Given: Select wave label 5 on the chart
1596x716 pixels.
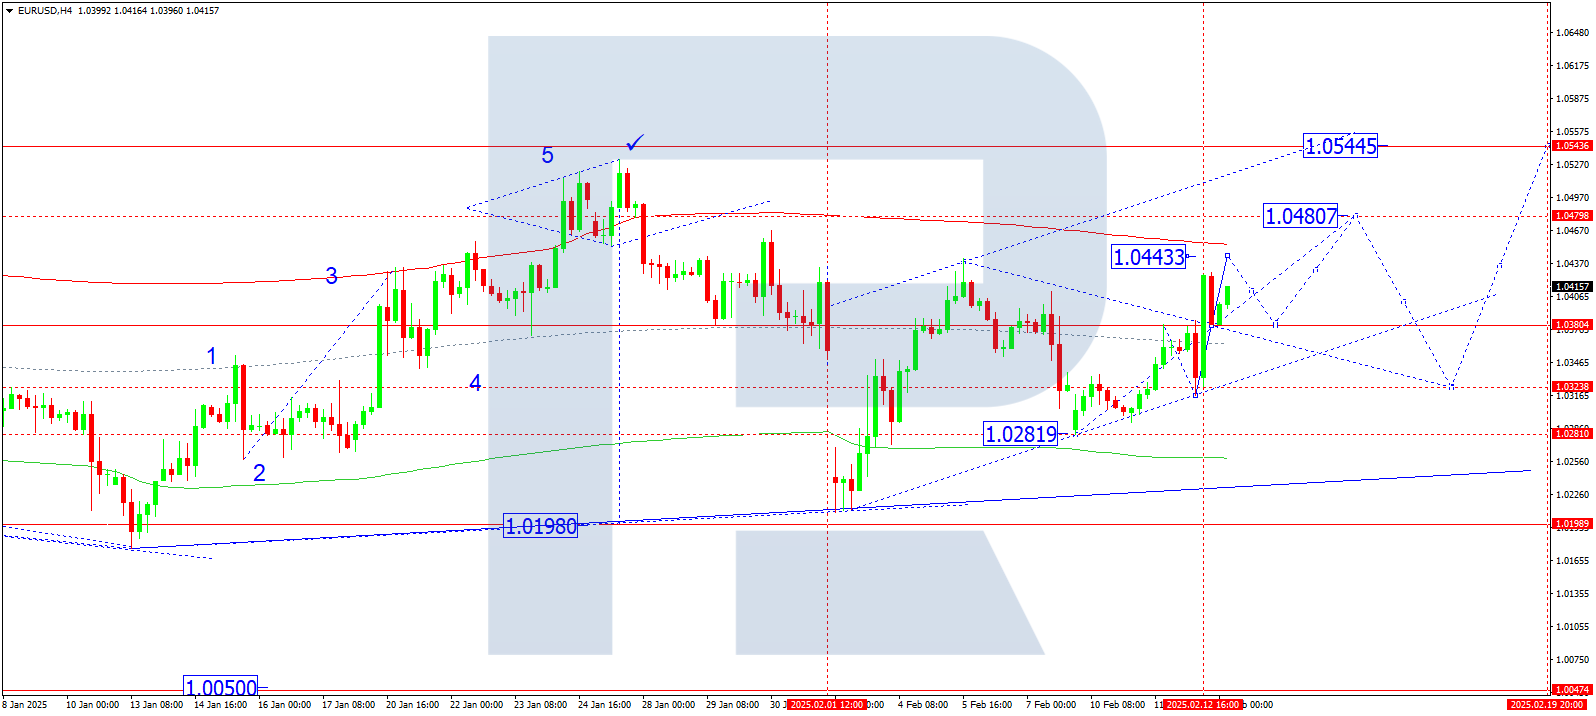Looking at the screenshot, I should tap(547, 155).
